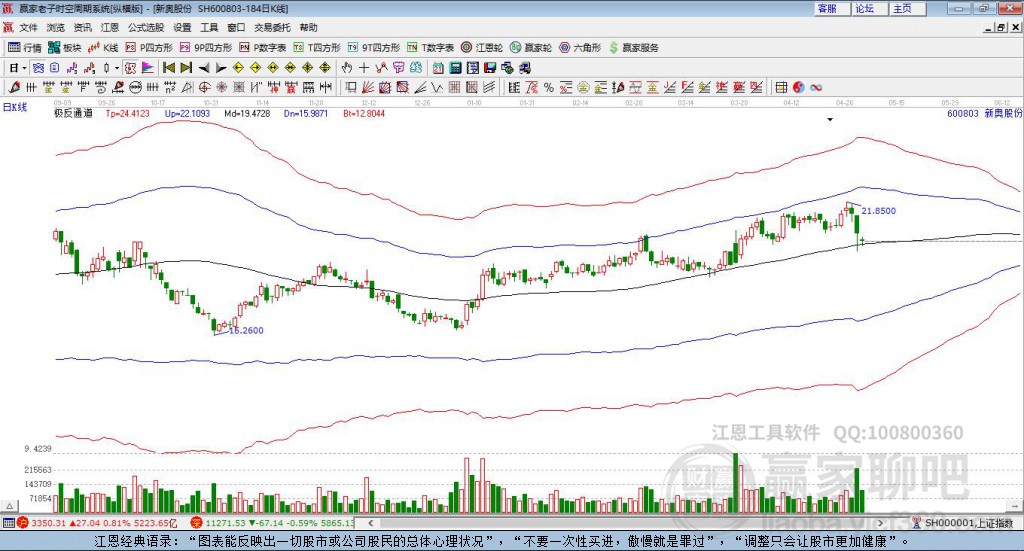Open the 公式选股 menu
Screen dimensions: 1024x551
146,27
